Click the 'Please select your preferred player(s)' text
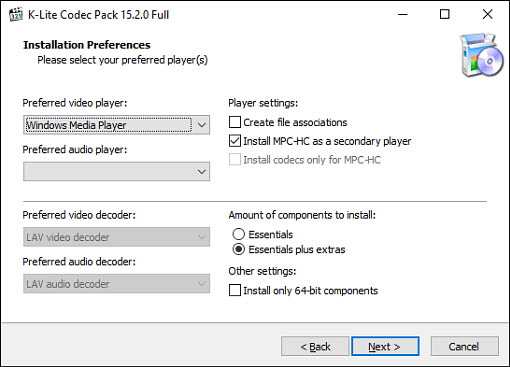The width and height of the screenshot is (510, 367). click(122, 60)
